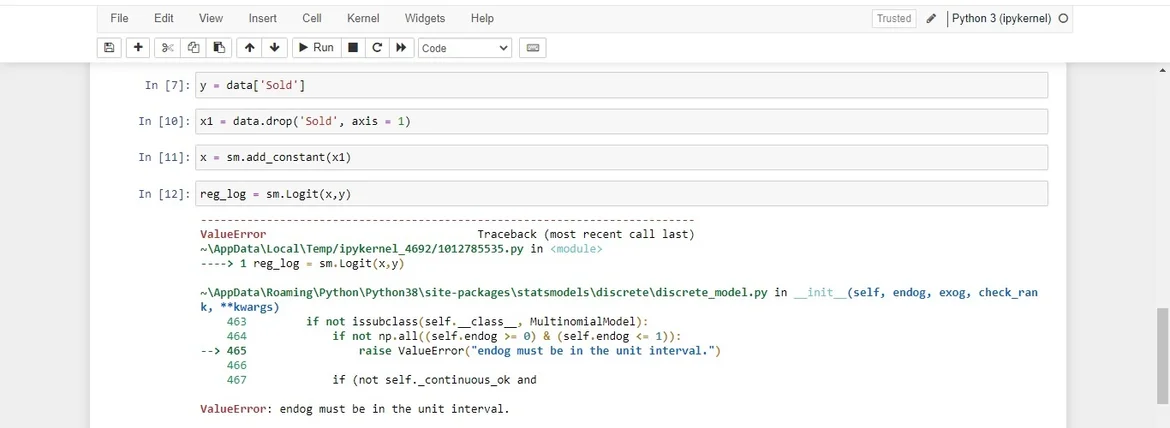Restart kernel and run all icon
Screen dimensions: 1170x428
tap(401, 48)
